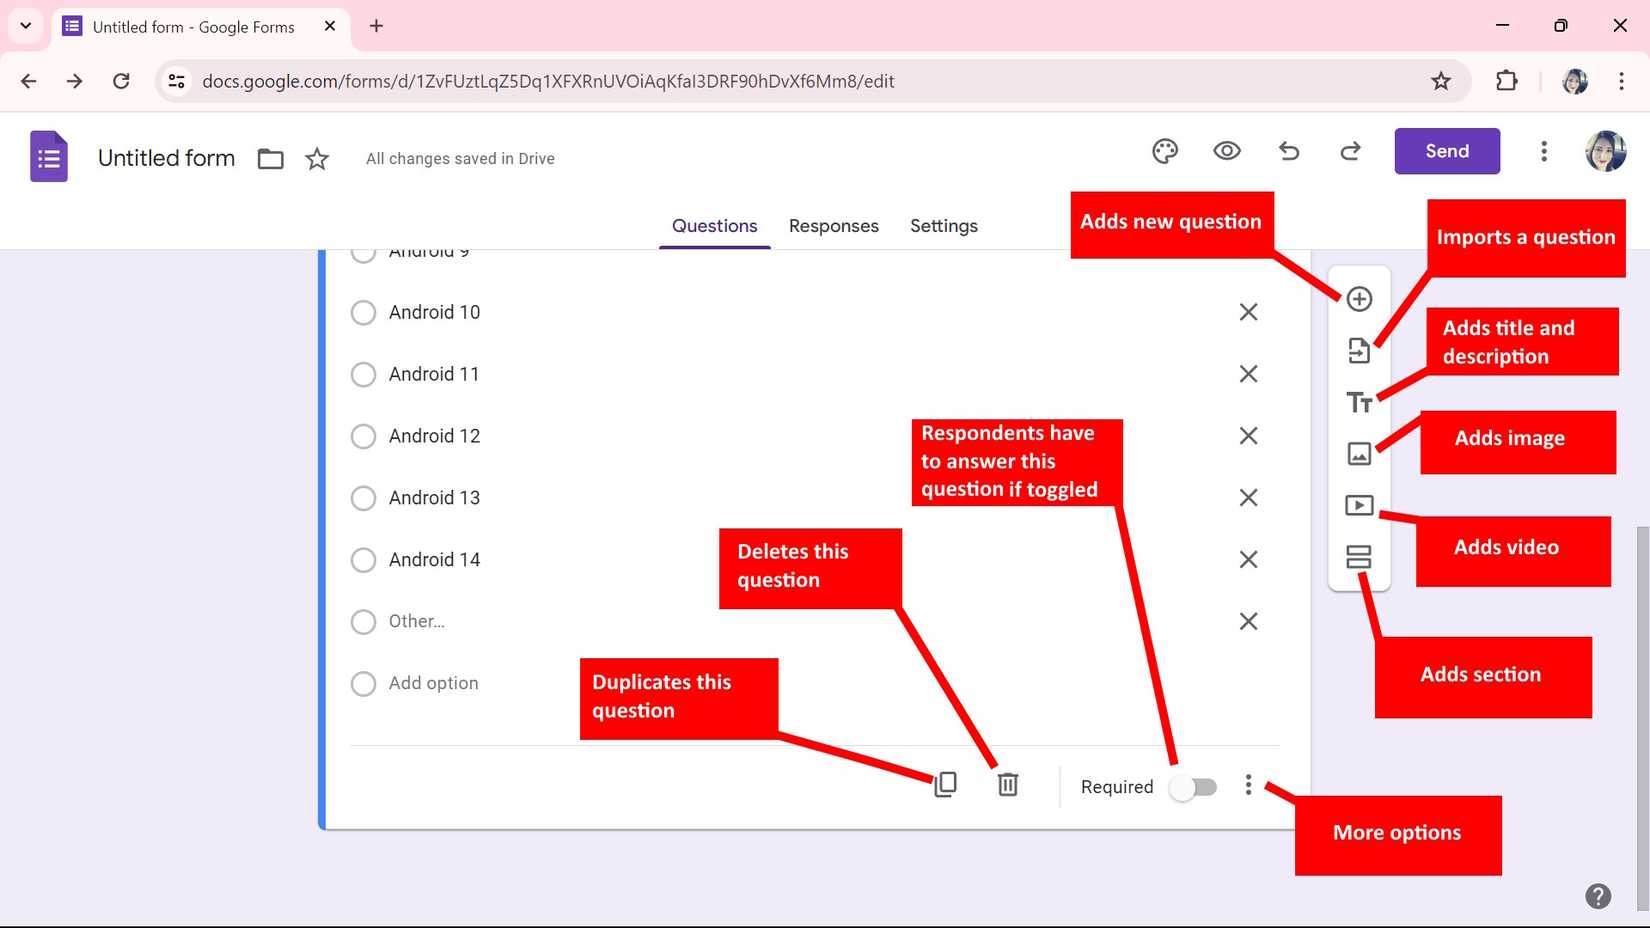Open Google Forms home logo

49,157
